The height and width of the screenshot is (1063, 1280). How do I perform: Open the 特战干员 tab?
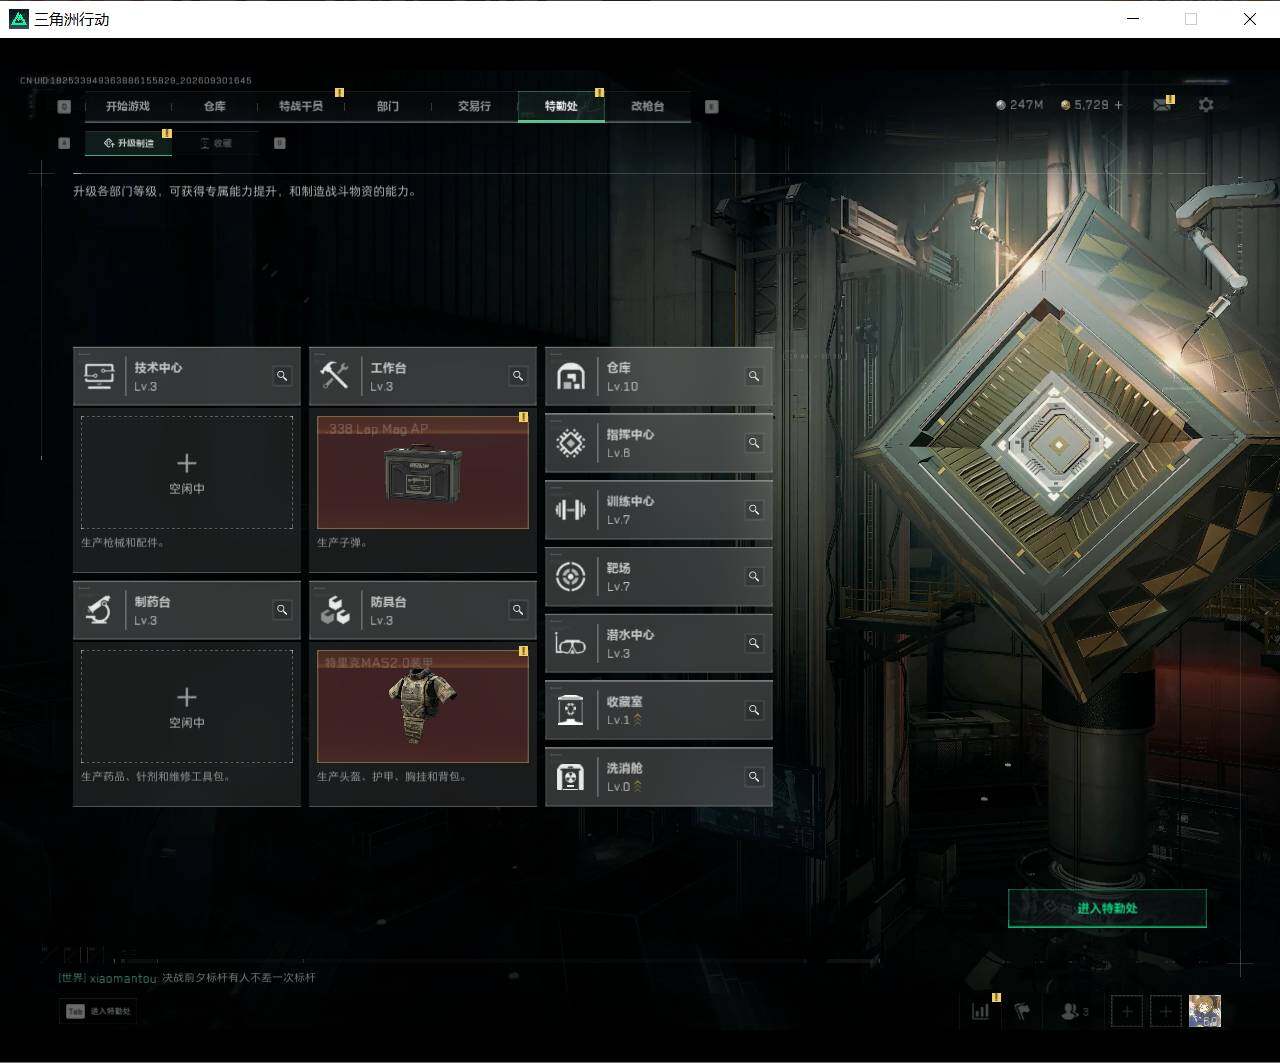(x=301, y=106)
